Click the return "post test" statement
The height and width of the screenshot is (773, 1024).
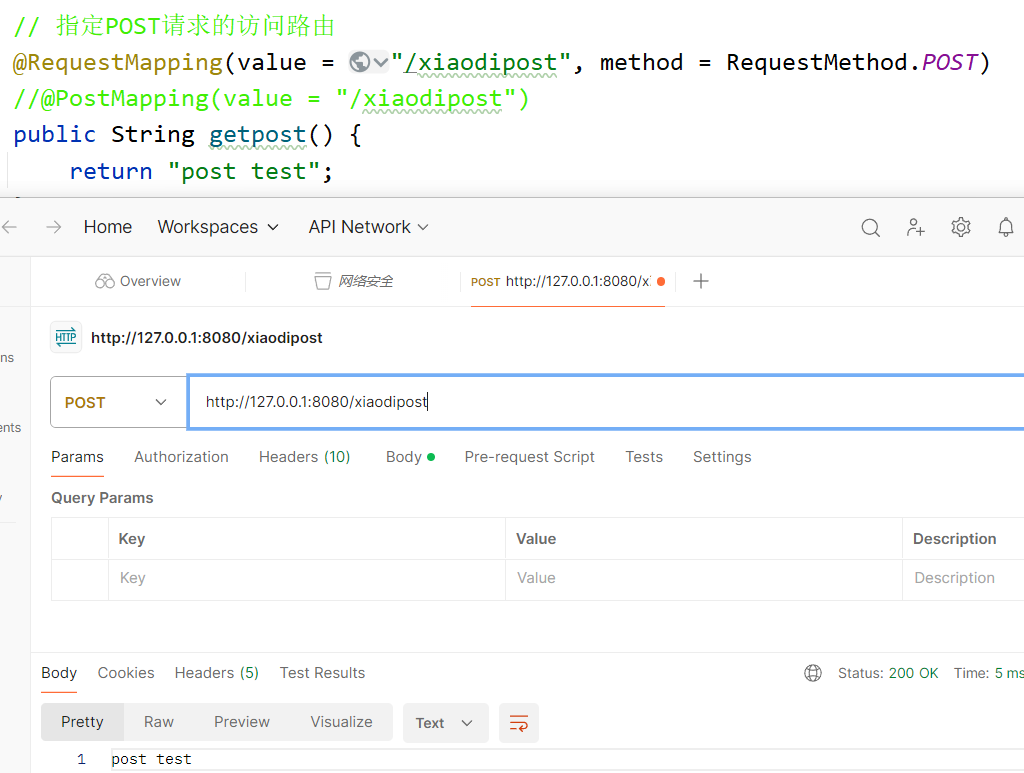tap(201, 172)
